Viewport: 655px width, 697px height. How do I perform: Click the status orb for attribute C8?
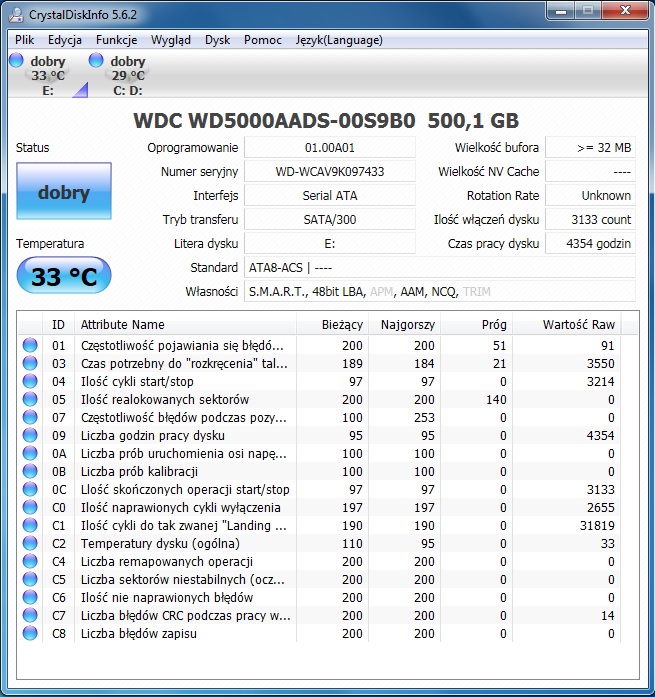30,633
